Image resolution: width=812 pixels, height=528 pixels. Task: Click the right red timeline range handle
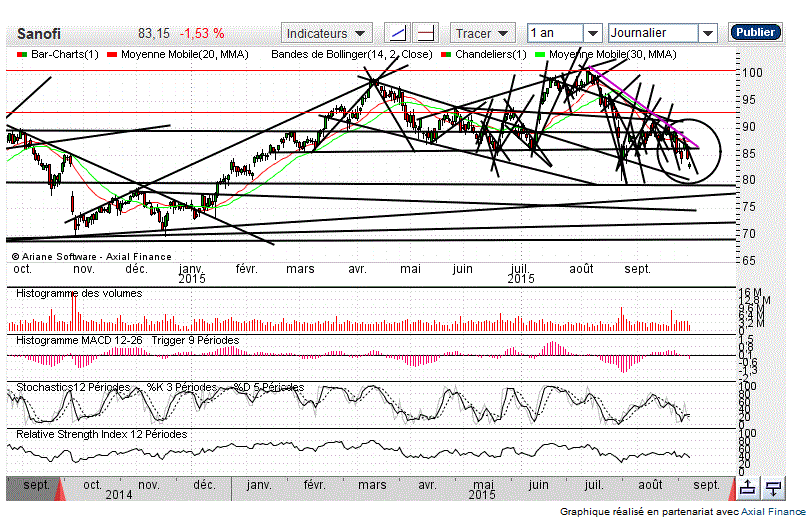(x=732, y=489)
